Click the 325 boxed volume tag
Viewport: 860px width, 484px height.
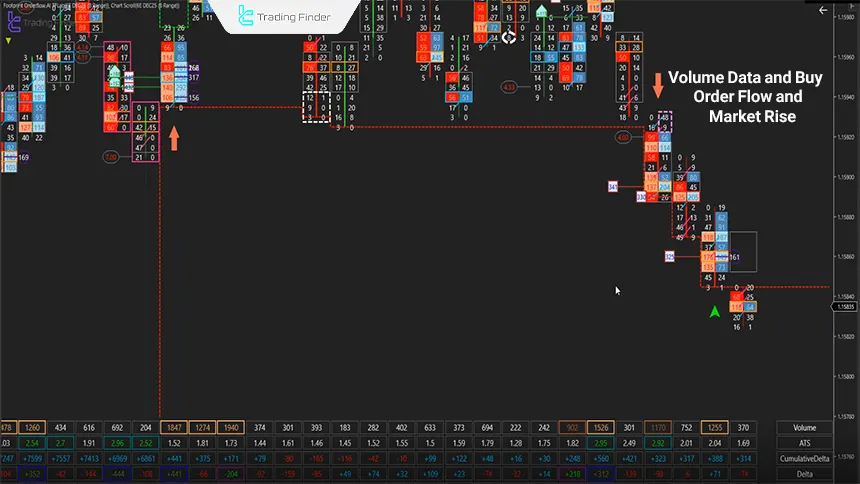click(669, 256)
